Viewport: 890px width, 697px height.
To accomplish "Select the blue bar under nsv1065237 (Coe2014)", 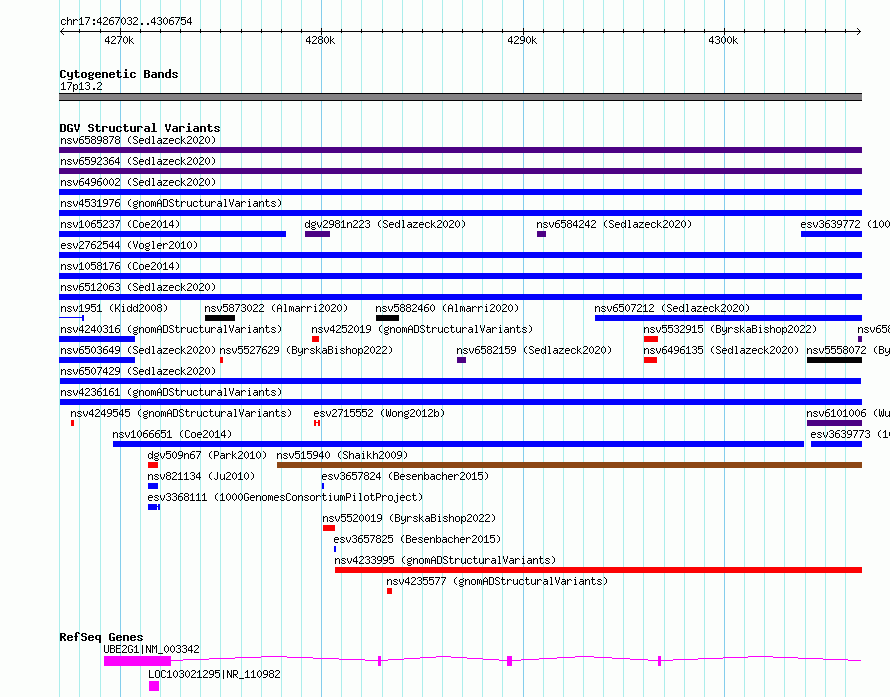I will coord(173,234).
